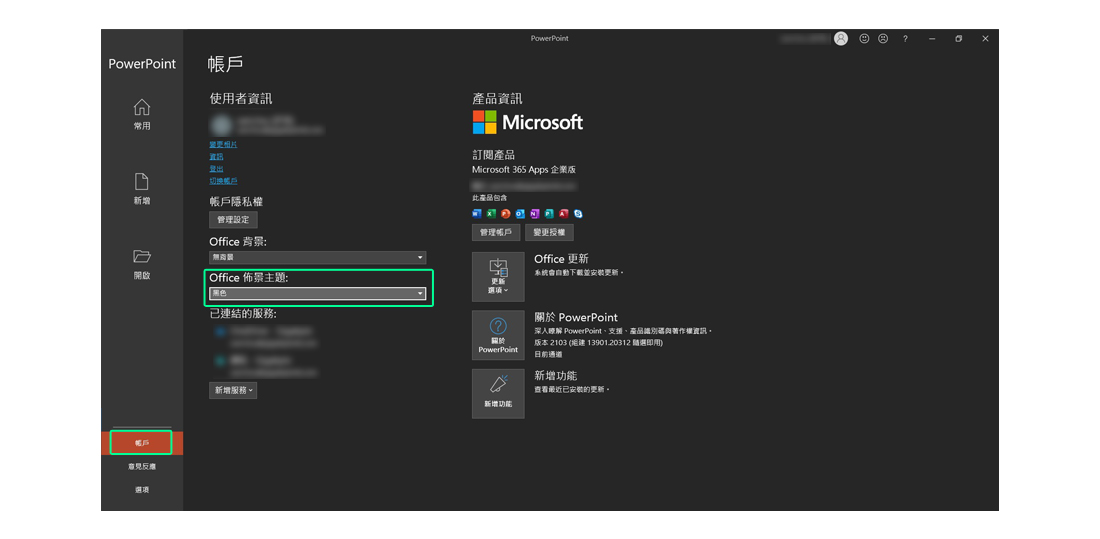Open the 常用 (Home) page in sidebar
The height and width of the screenshot is (539, 1100).
click(142, 115)
